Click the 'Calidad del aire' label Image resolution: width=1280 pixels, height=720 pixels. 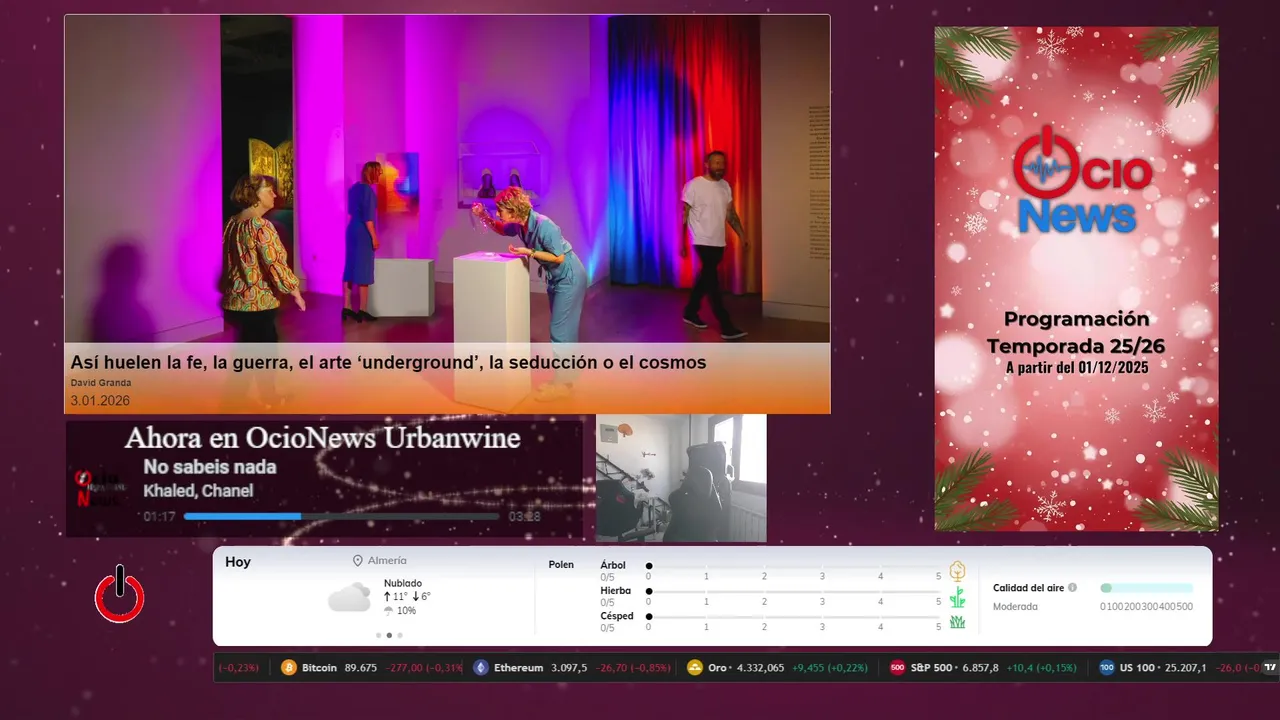1028,588
